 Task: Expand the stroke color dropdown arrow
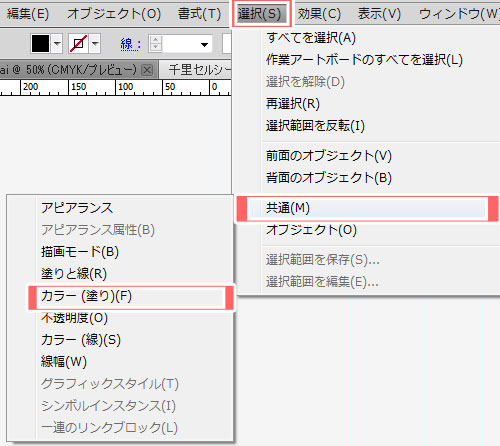pyautogui.click(x=95, y=43)
